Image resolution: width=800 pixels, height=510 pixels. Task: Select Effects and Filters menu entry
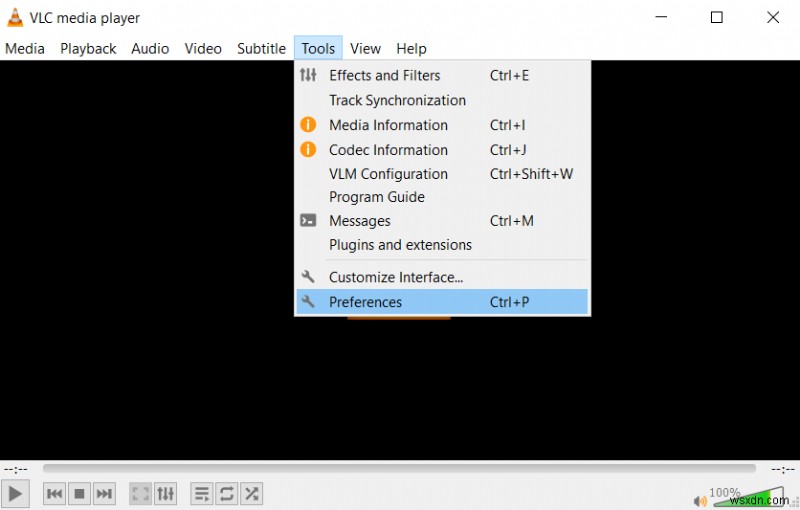click(x=442, y=75)
